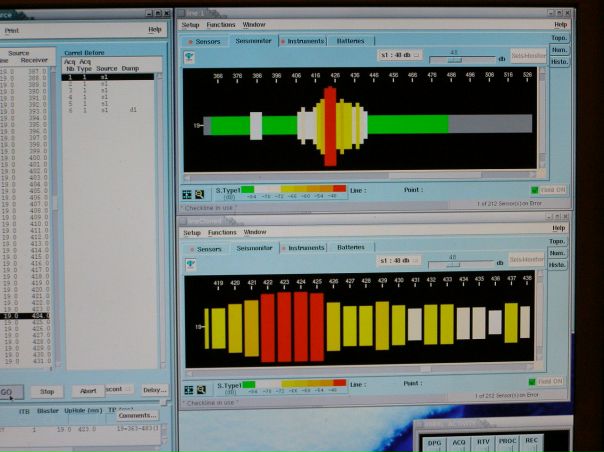
Task: Switch to the Batteries tab in upper window
Action: click(x=350, y=41)
